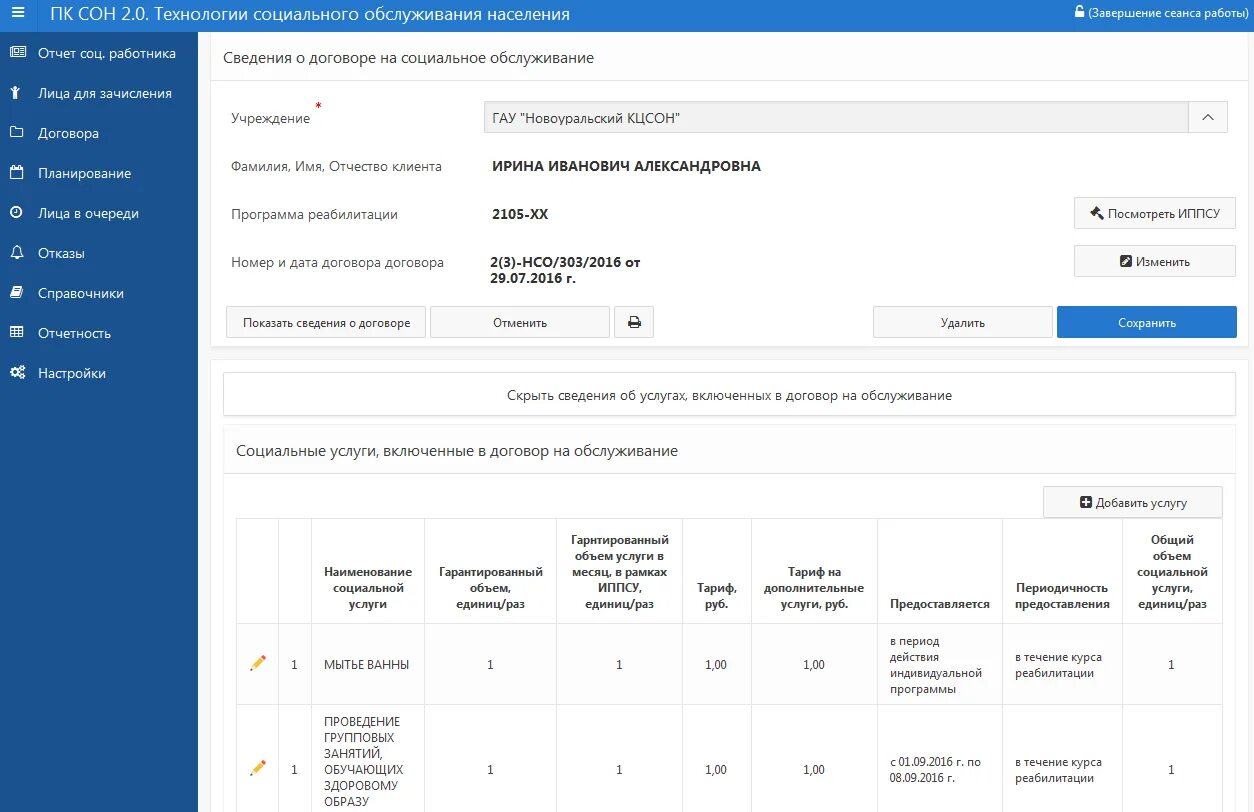
Task: Open Посмотреть ИППСУ
Action: tap(1154, 212)
